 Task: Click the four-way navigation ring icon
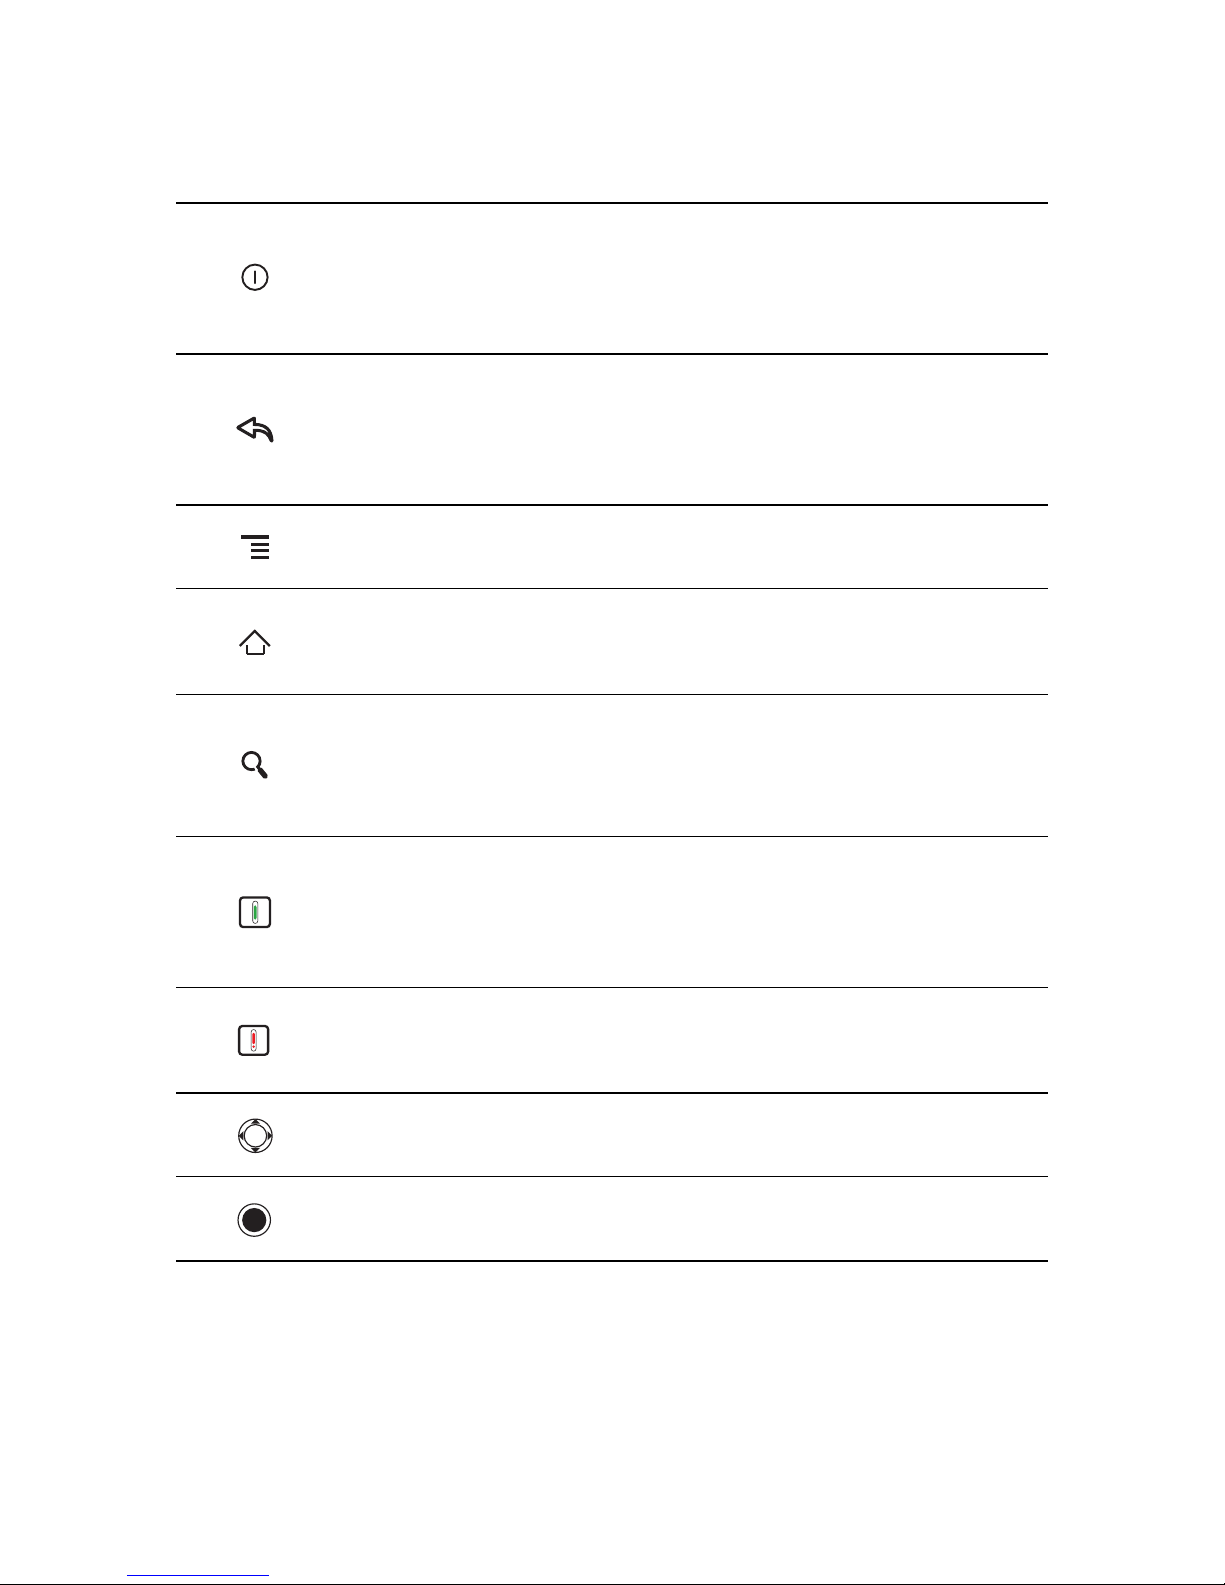pyautogui.click(x=255, y=1136)
